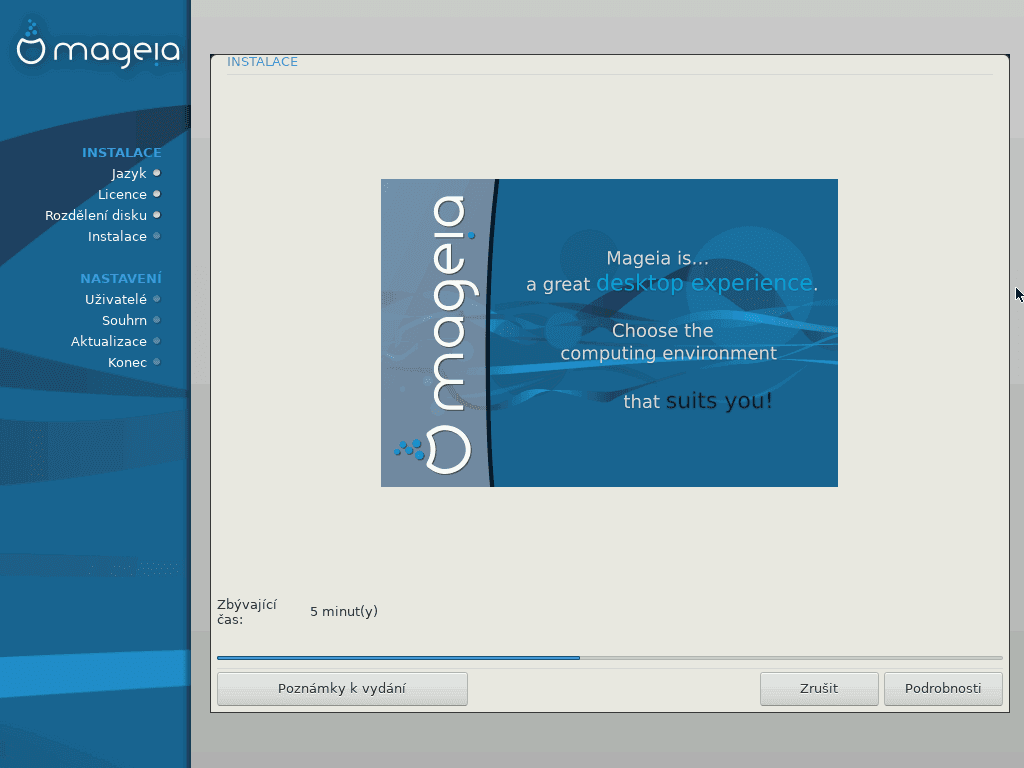1024x768 pixels.
Task: Click the bullet next to Jazyk
Action: (157, 173)
